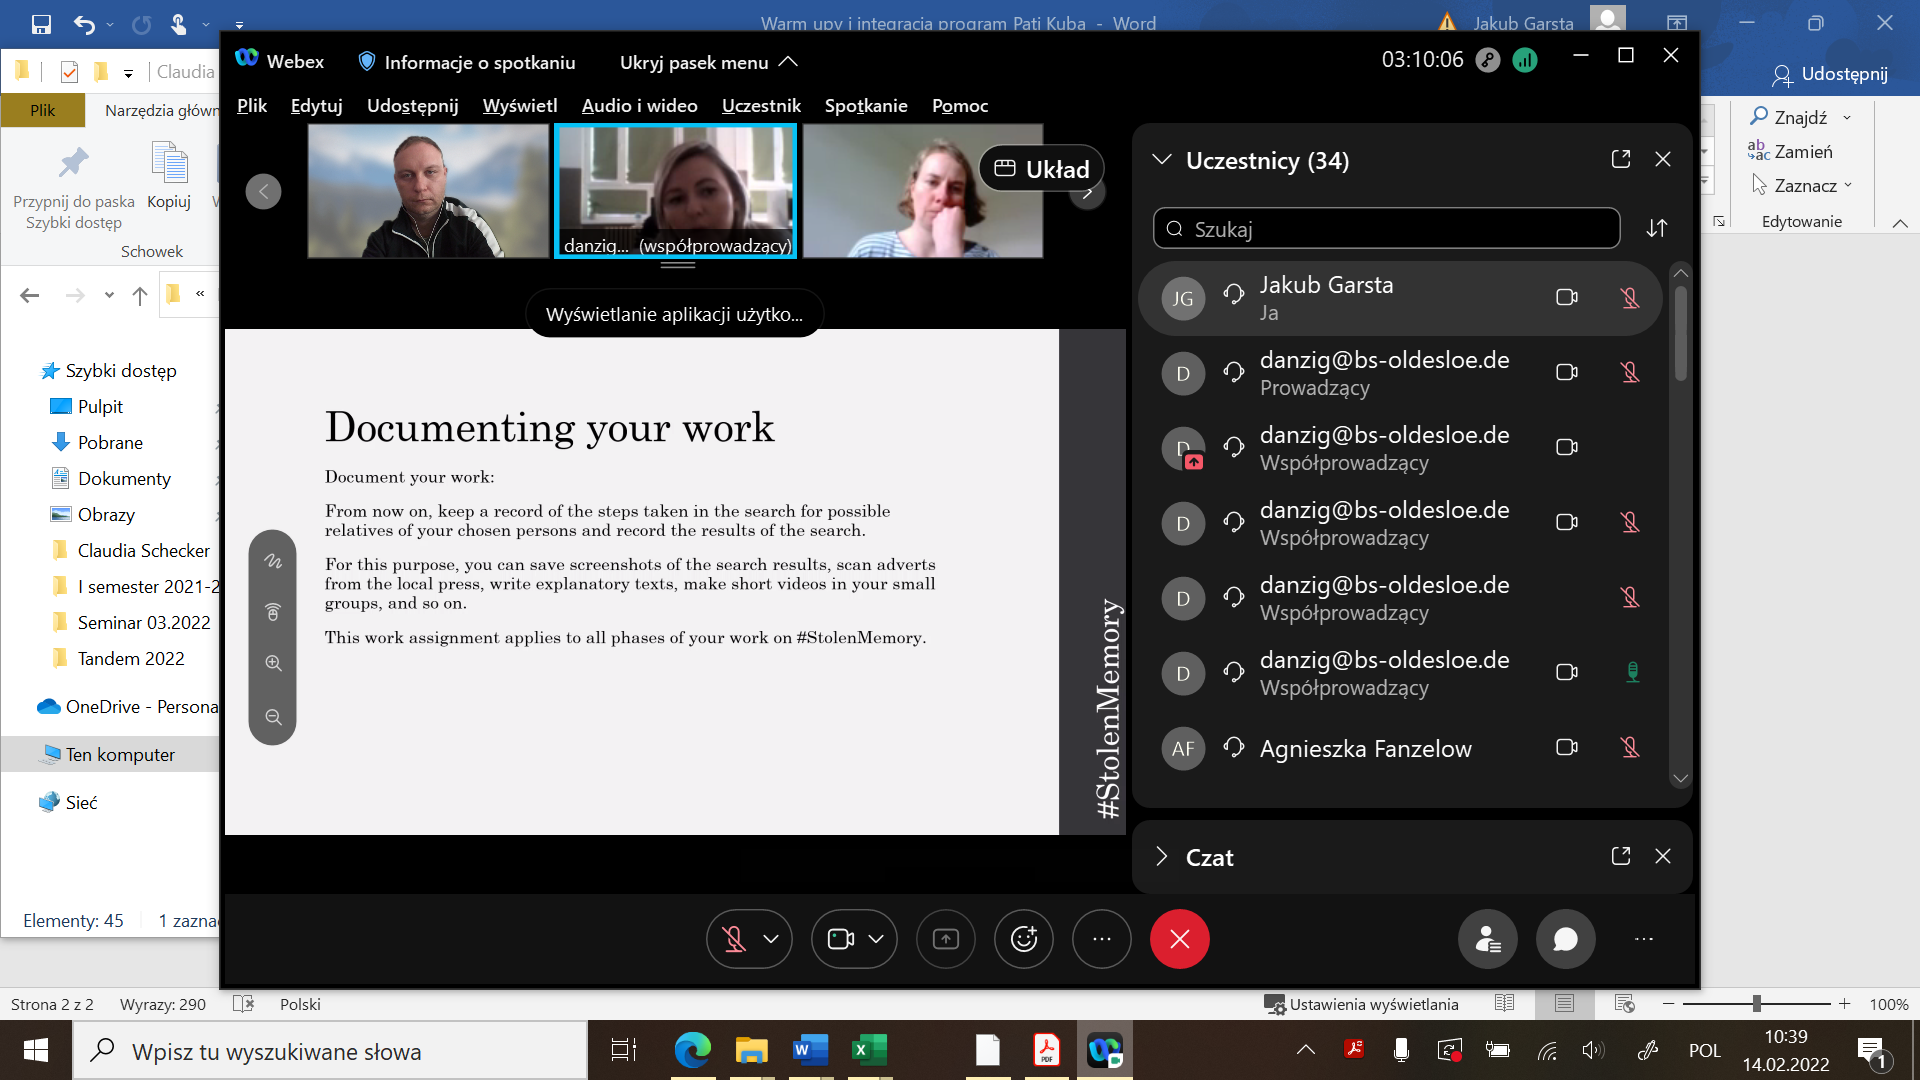
Task: Click the participants list scrollbar
Action: [1681, 335]
